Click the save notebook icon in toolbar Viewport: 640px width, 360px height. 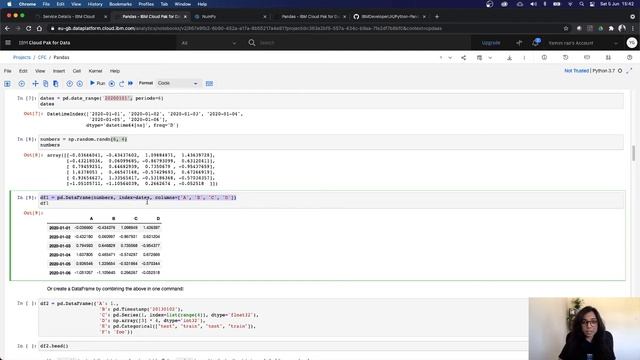pyautogui.click(x=7, y=83)
